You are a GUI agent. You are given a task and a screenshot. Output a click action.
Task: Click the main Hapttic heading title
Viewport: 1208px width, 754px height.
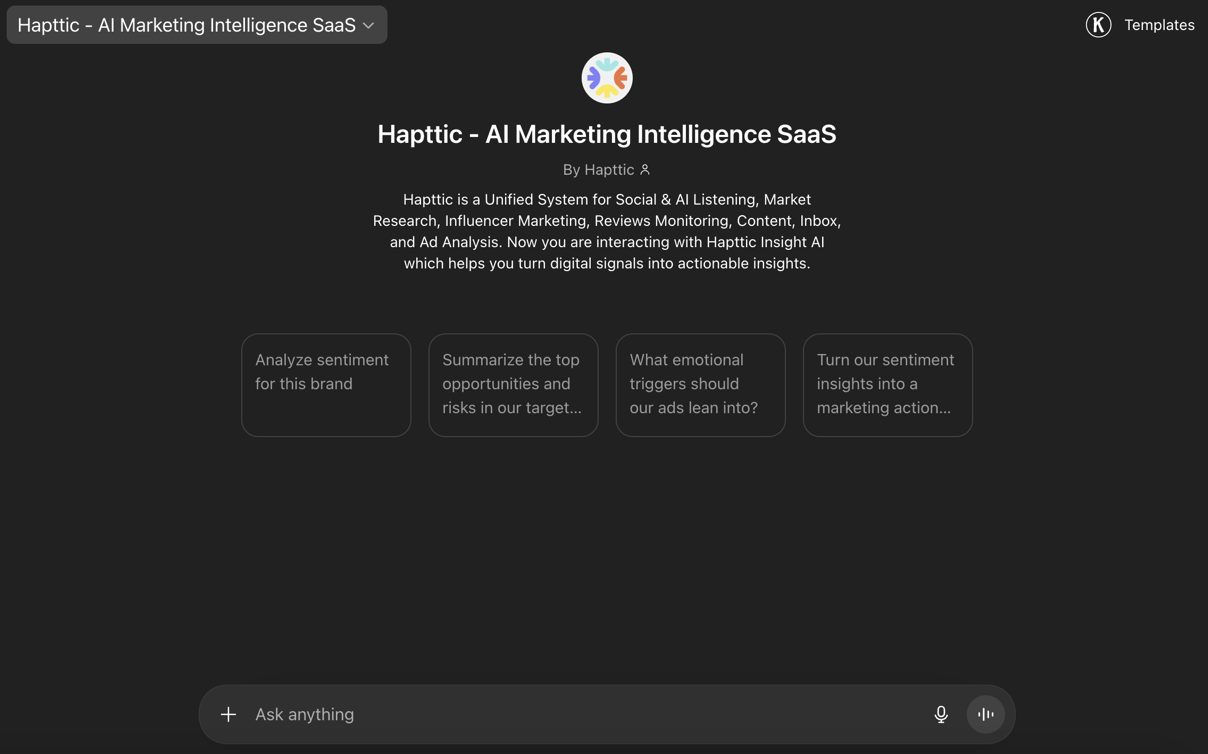[x=607, y=134]
